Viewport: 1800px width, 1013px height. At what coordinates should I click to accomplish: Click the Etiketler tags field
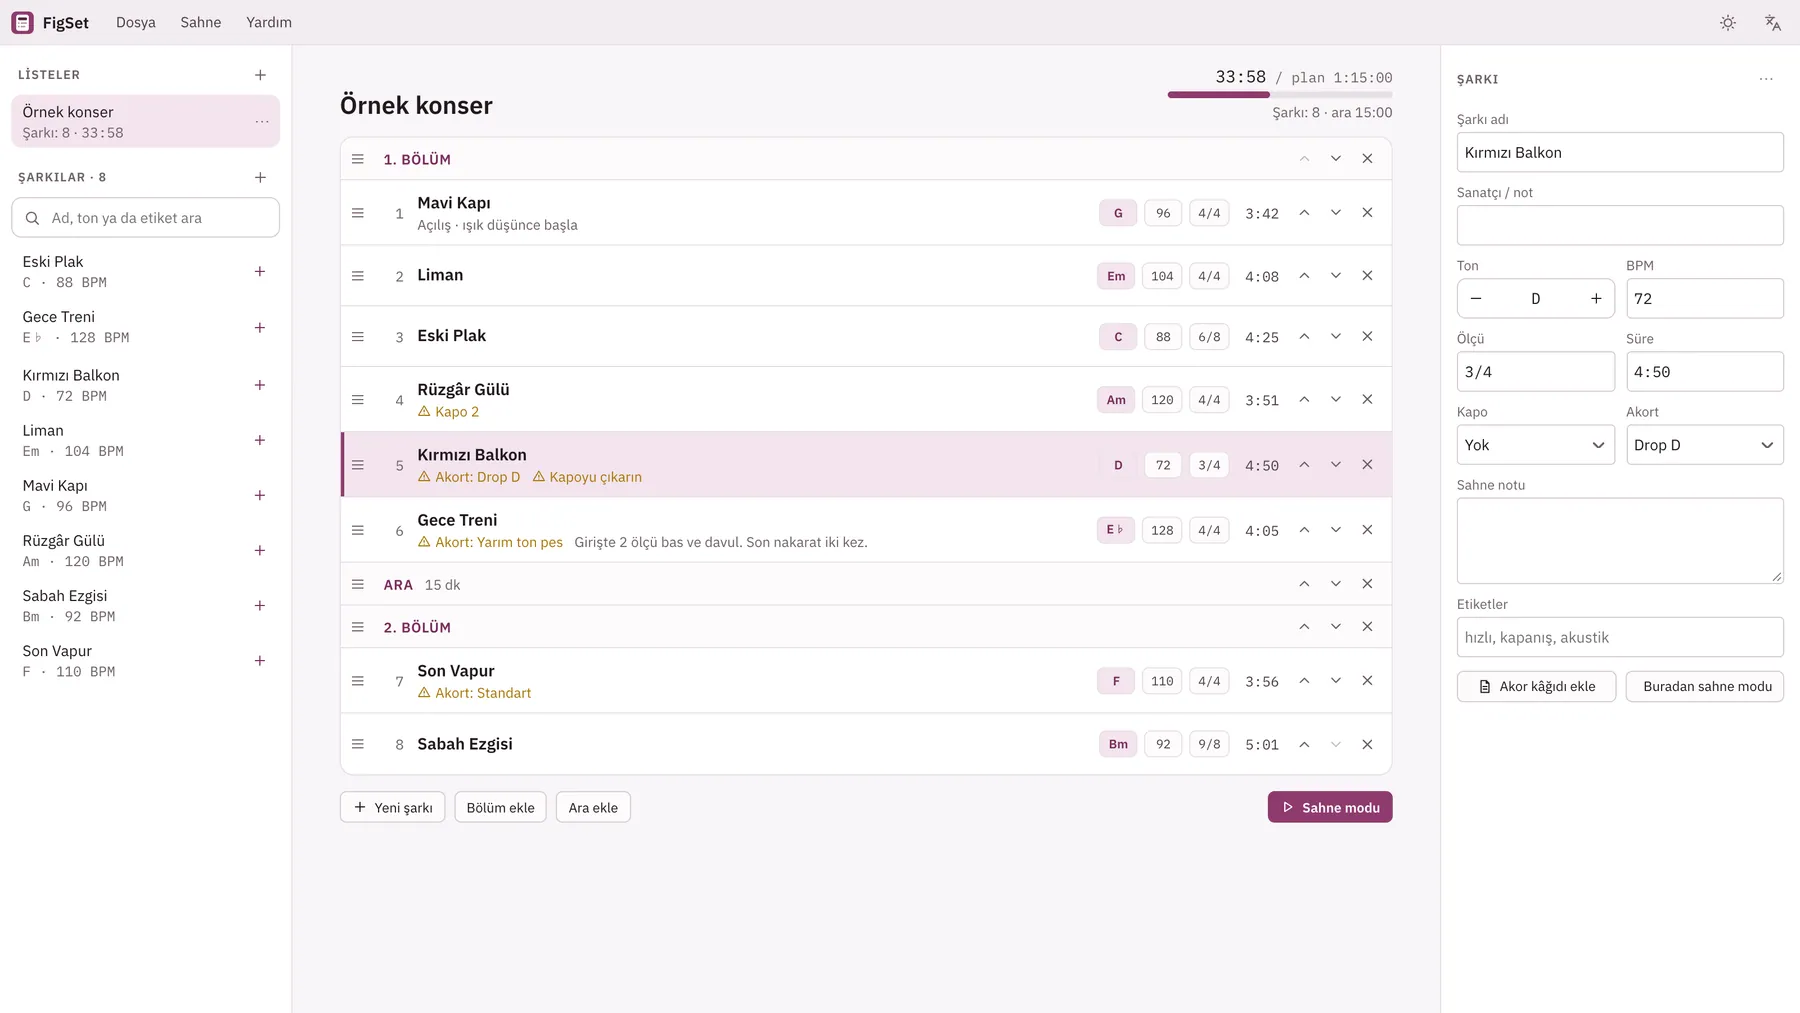click(x=1620, y=637)
